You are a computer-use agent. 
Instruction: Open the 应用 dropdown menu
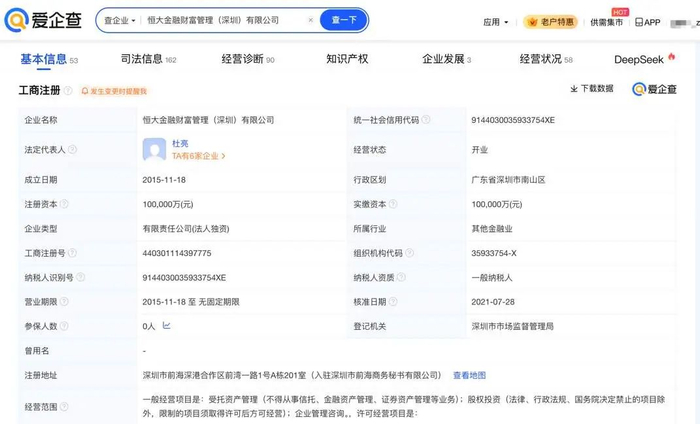point(496,22)
